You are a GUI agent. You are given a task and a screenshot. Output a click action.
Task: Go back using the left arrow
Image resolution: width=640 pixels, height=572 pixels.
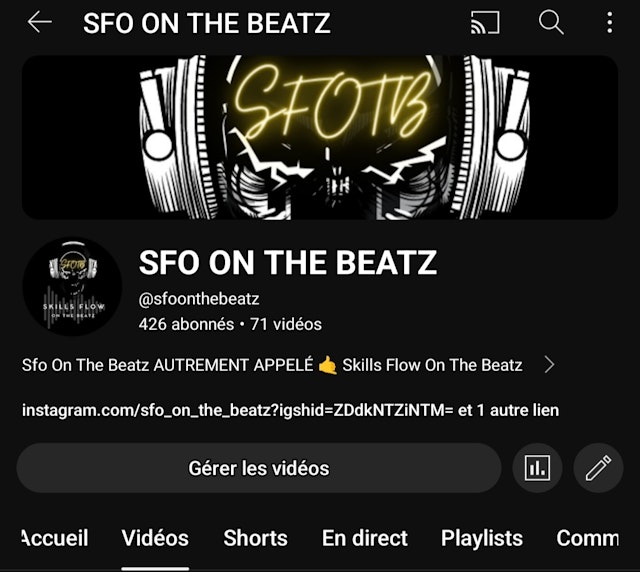click(x=39, y=22)
